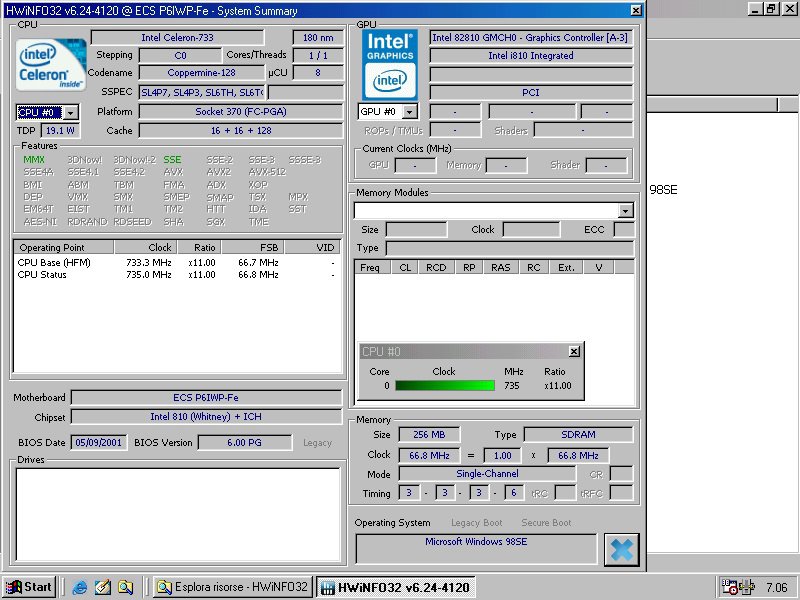The height and width of the screenshot is (600, 800).
Task: Expand the GPU #0 selector dropdown
Action: pos(409,112)
